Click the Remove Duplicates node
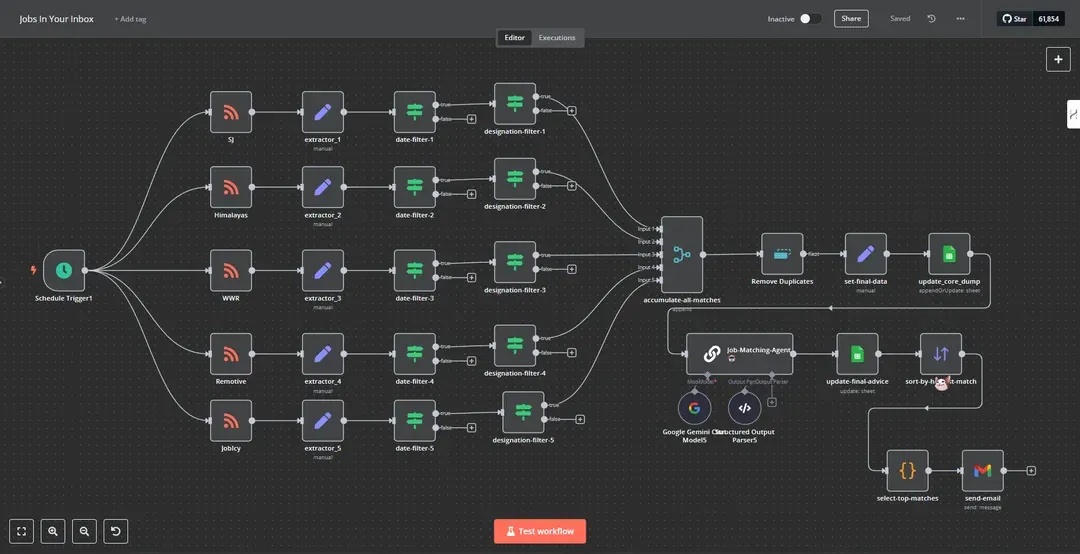Screen dimensions: 1080x554 [782, 254]
